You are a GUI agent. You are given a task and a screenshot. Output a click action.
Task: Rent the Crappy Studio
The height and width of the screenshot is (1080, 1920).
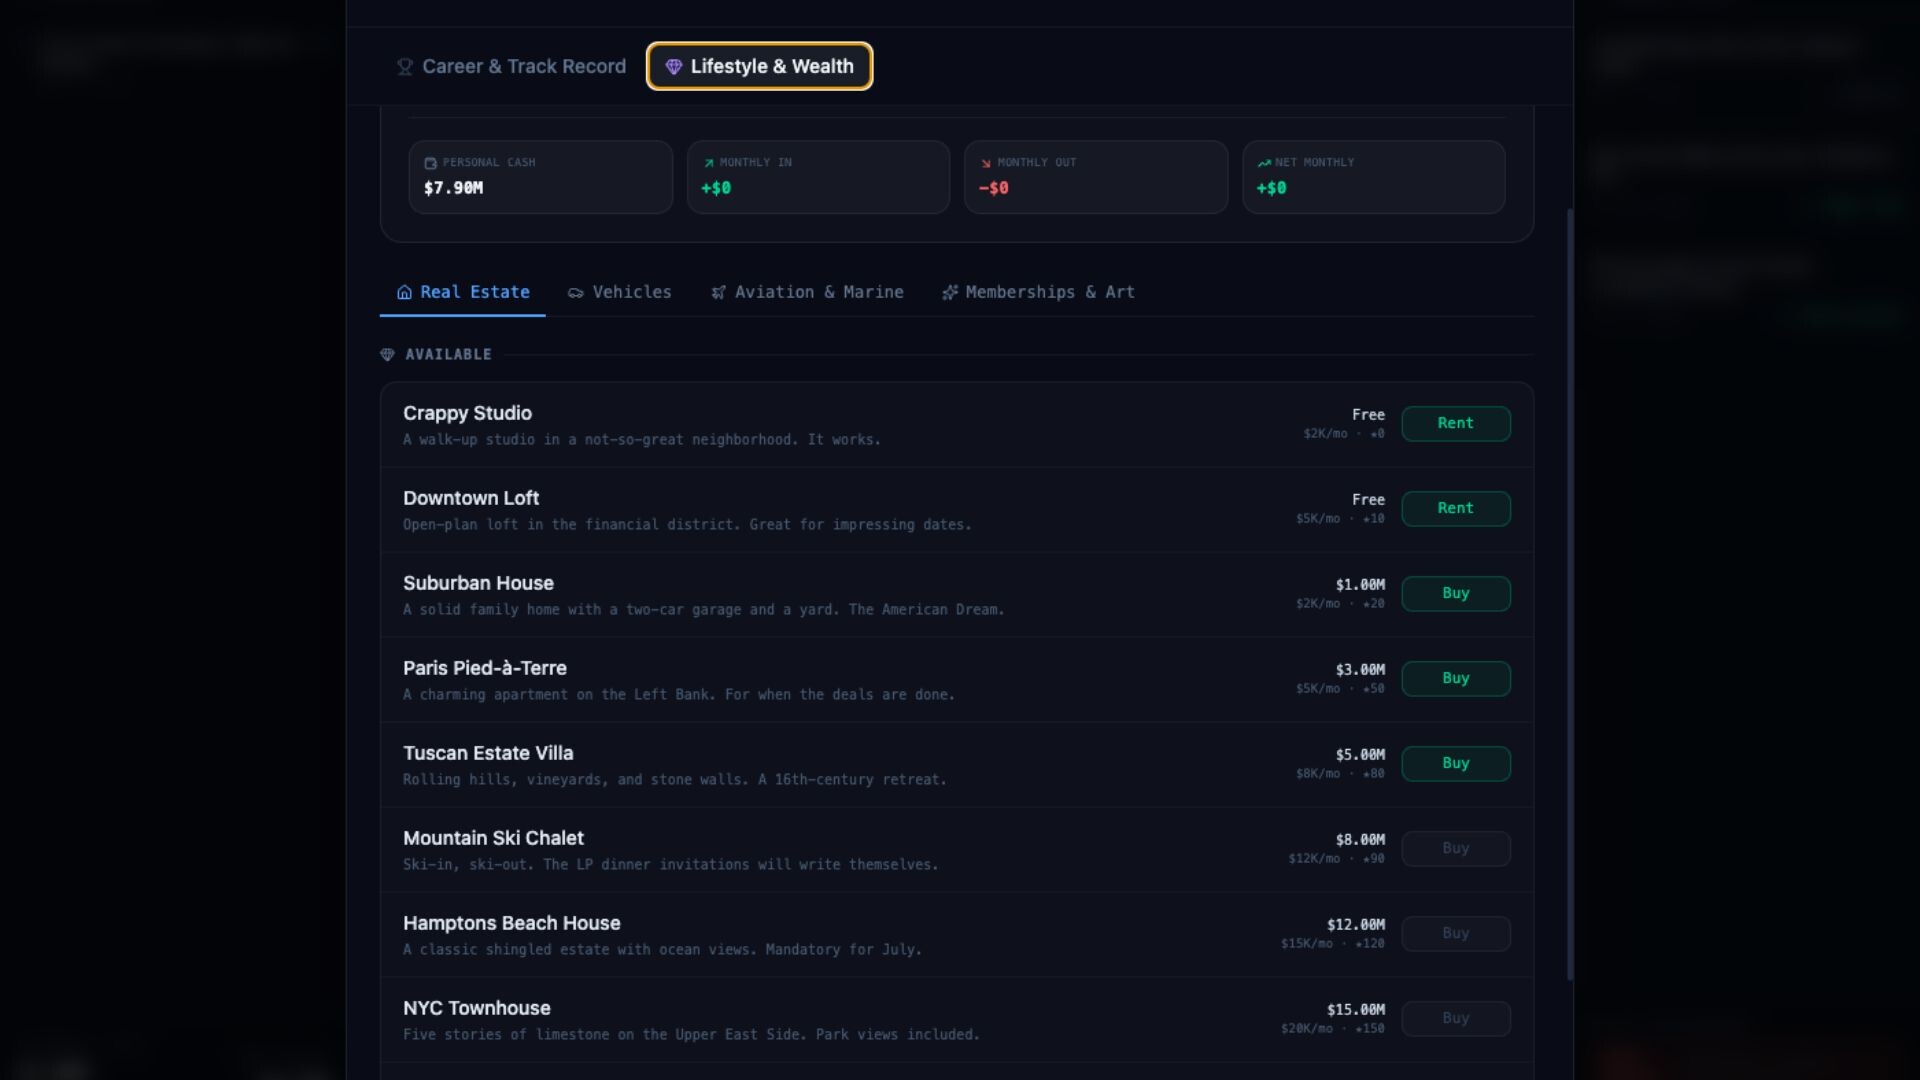click(1455, 424)
